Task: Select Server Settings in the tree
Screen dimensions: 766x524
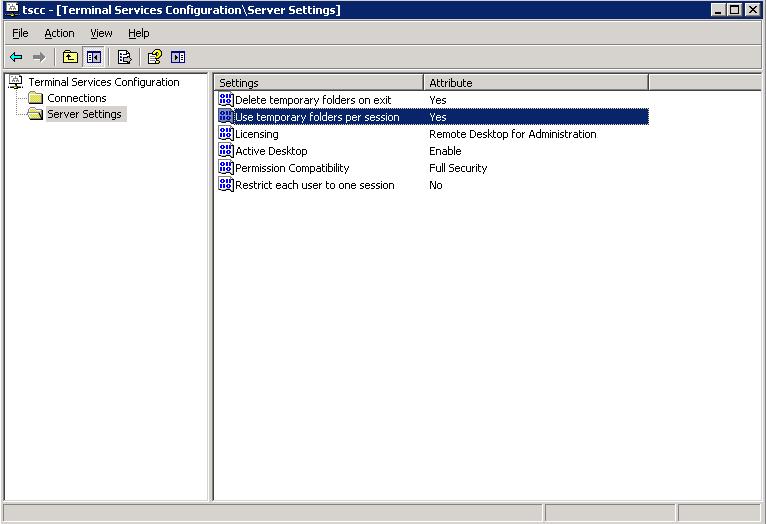Action: [x=84, y=114]
